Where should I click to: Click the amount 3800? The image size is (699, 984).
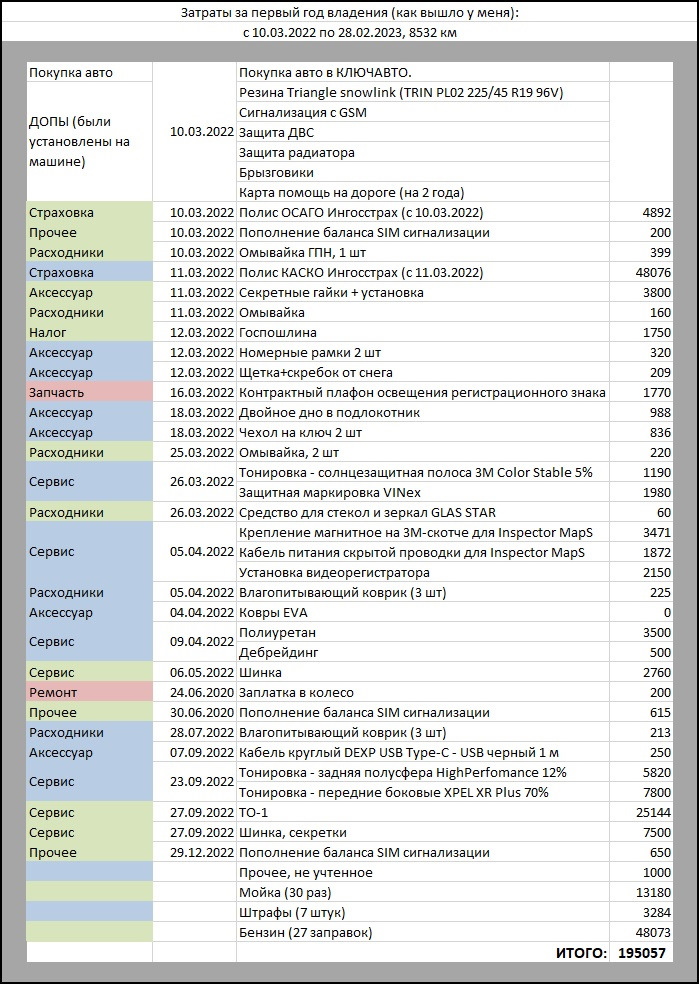656,293
